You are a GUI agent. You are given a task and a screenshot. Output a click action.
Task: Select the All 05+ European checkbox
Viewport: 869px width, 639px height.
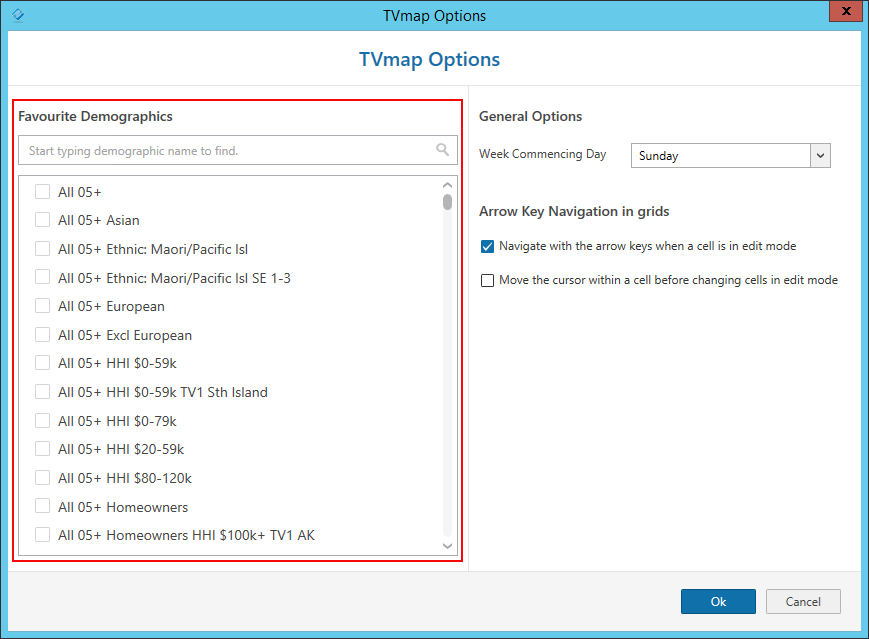[43, 306]
